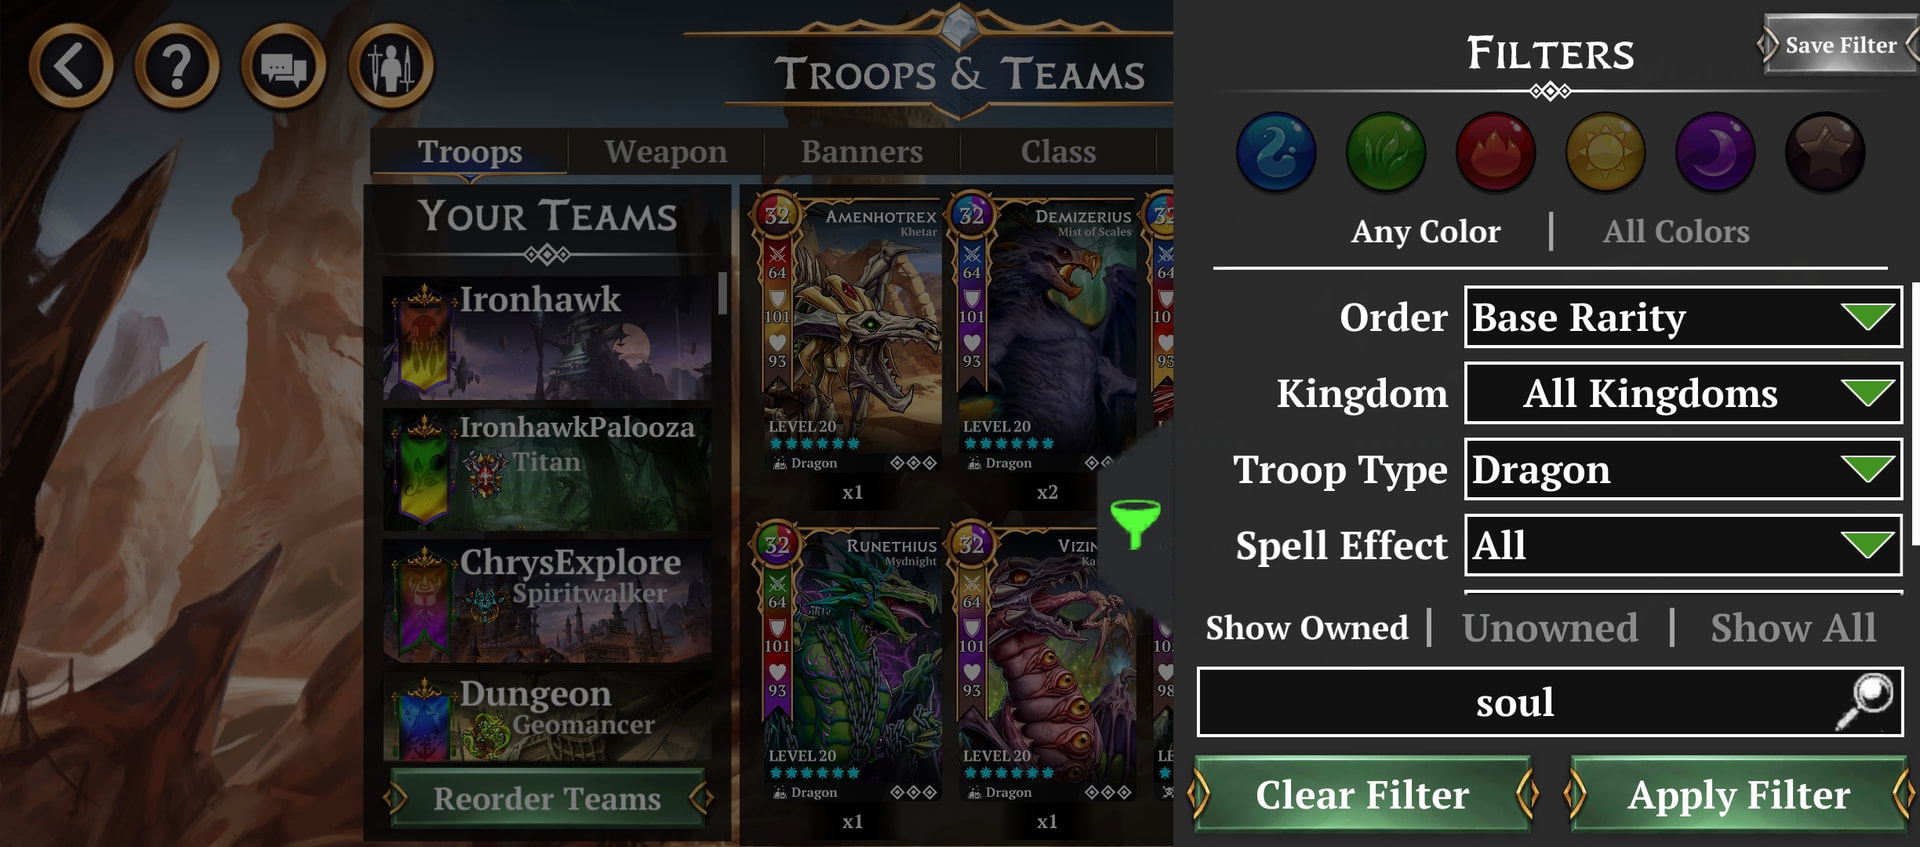Select the Any Color option

click(1425, 232)
